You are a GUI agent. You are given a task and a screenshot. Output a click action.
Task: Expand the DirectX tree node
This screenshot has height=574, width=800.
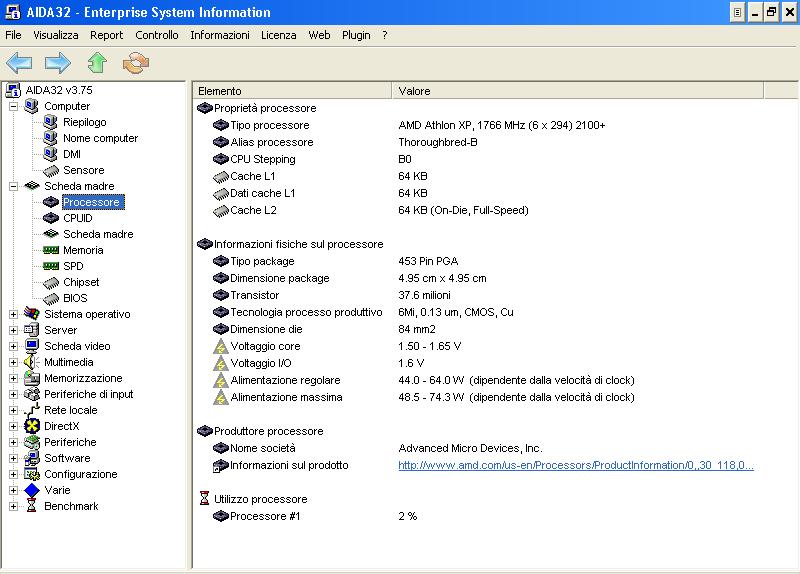tap(13, 426)
